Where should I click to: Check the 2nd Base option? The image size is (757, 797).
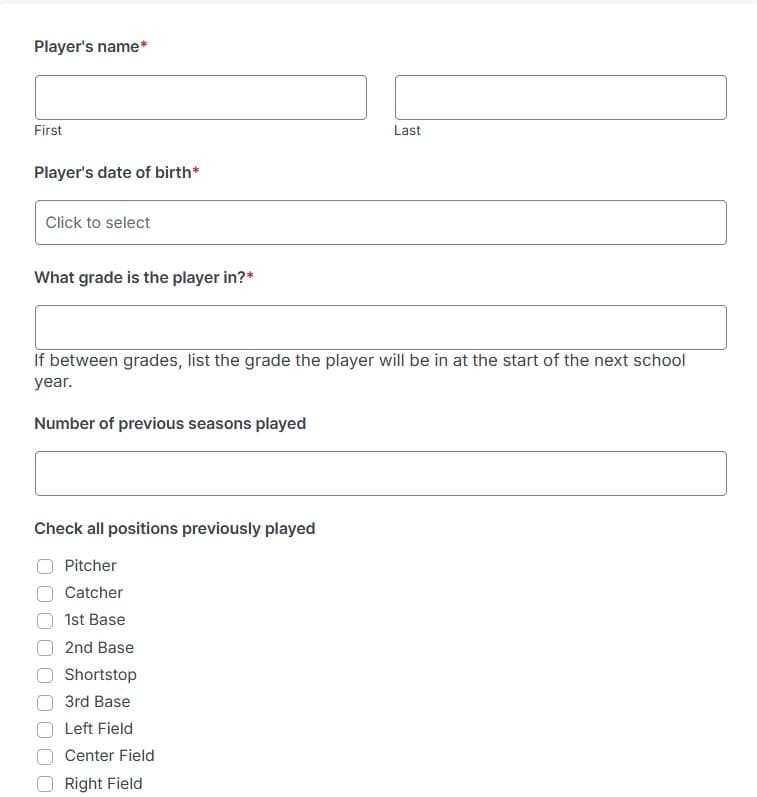(45, 648)
